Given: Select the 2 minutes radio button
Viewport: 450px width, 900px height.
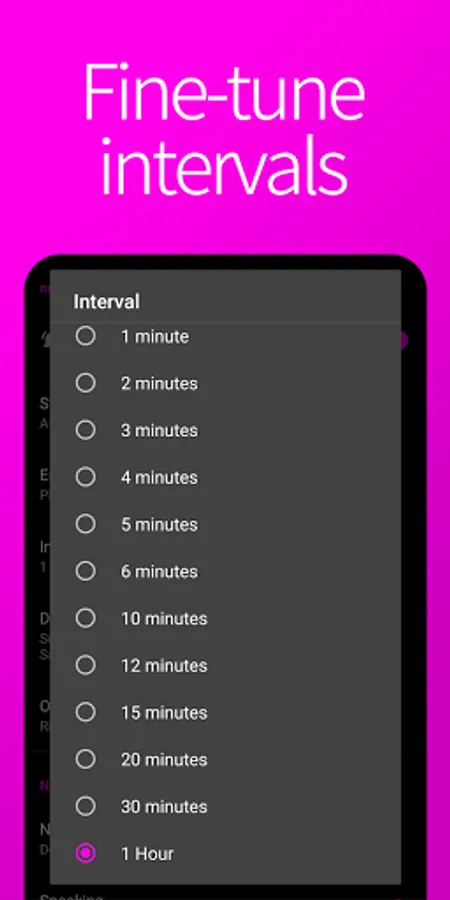Looking at the screenshot, I should [86, 383].
